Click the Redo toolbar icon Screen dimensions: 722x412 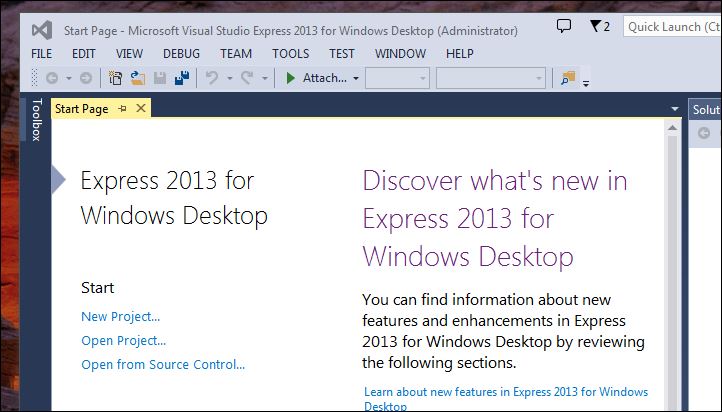click(x=247, y=78)
